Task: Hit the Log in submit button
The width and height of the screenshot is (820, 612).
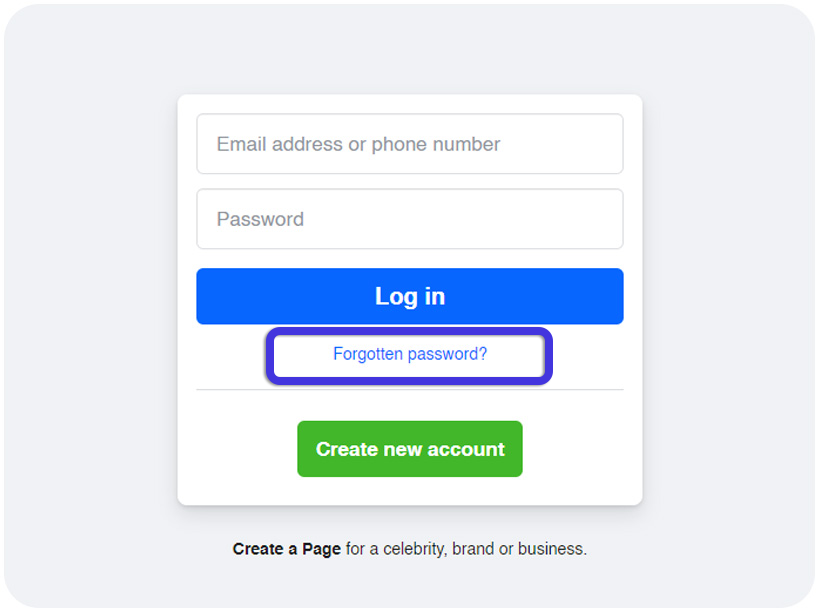Action: tap(409, 296)
